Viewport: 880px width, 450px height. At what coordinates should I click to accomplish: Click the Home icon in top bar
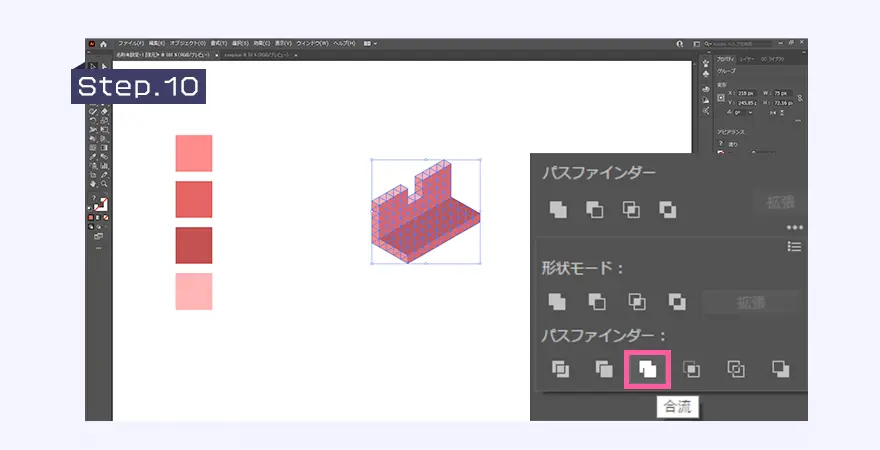pyautogui.click(x=104, y=44)
